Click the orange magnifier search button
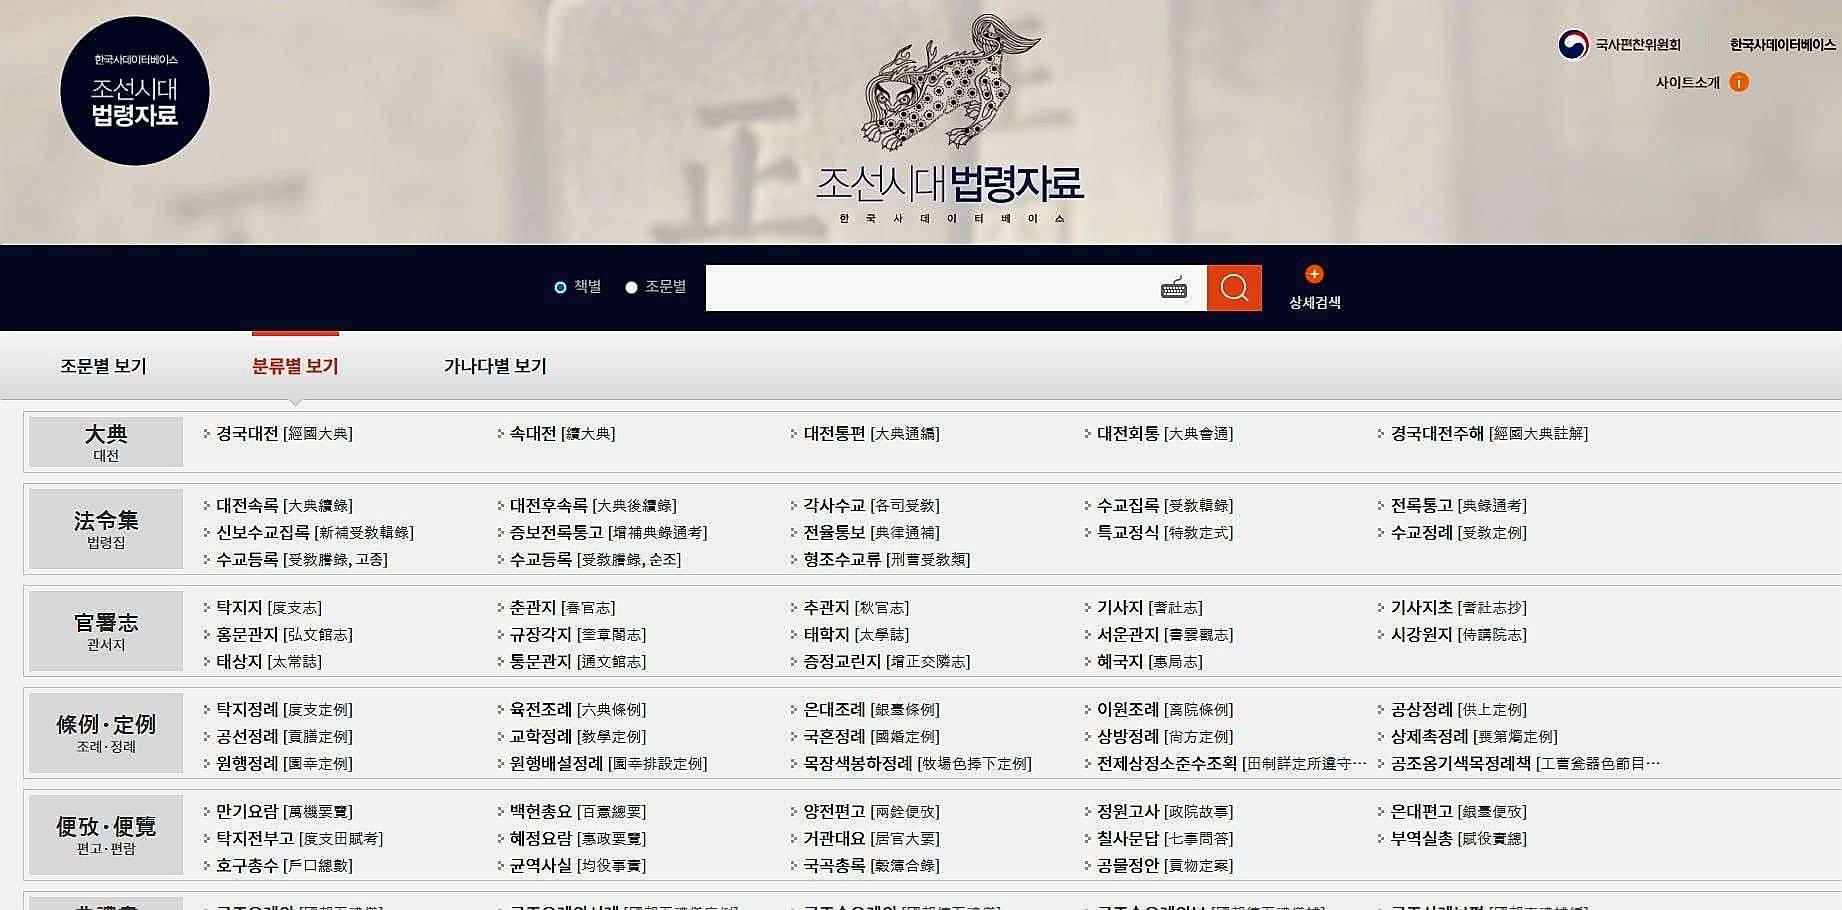This screenshot has width=1842, height=910. tap(1234, 288)
